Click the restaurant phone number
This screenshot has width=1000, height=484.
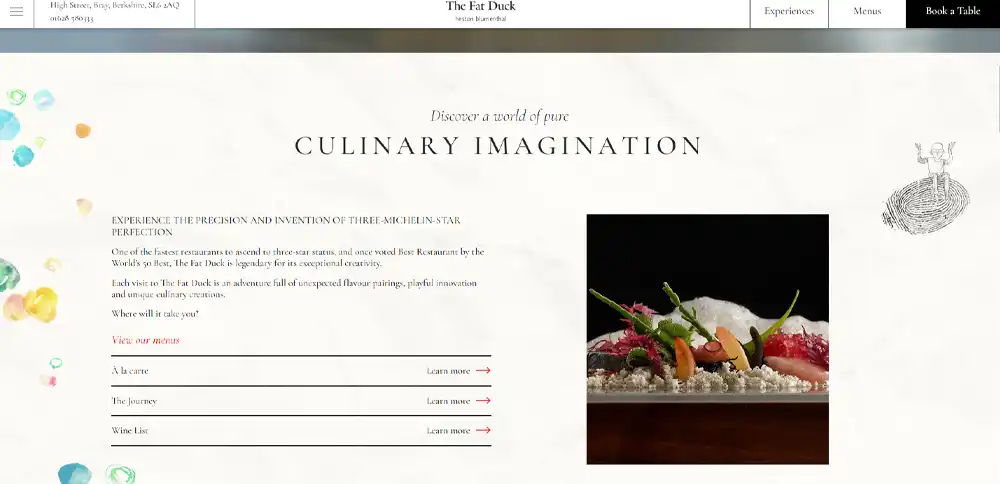coord(71,18)
